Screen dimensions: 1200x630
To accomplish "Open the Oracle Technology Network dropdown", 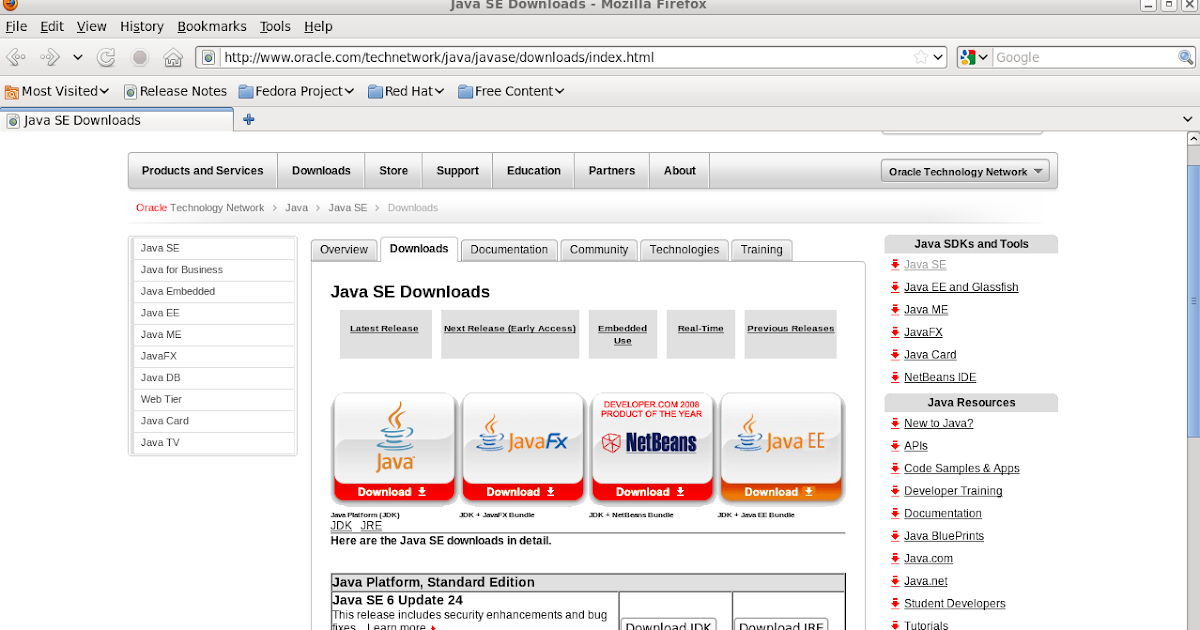I will point(965,171).
